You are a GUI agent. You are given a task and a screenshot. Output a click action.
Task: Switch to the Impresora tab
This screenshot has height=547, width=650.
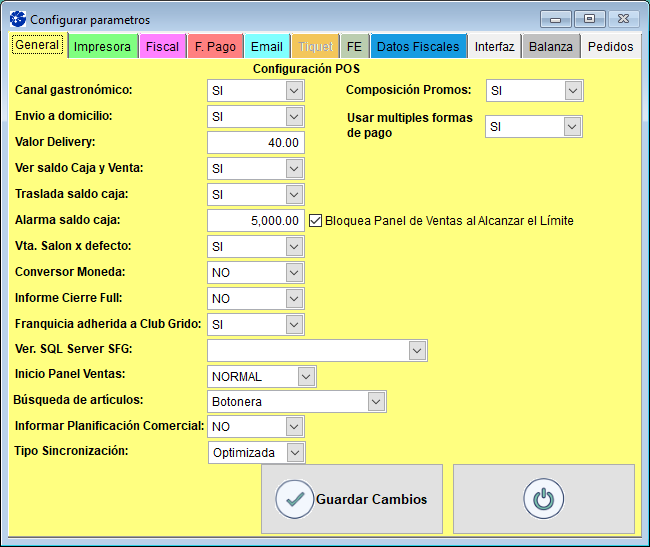tap(102, 46)
